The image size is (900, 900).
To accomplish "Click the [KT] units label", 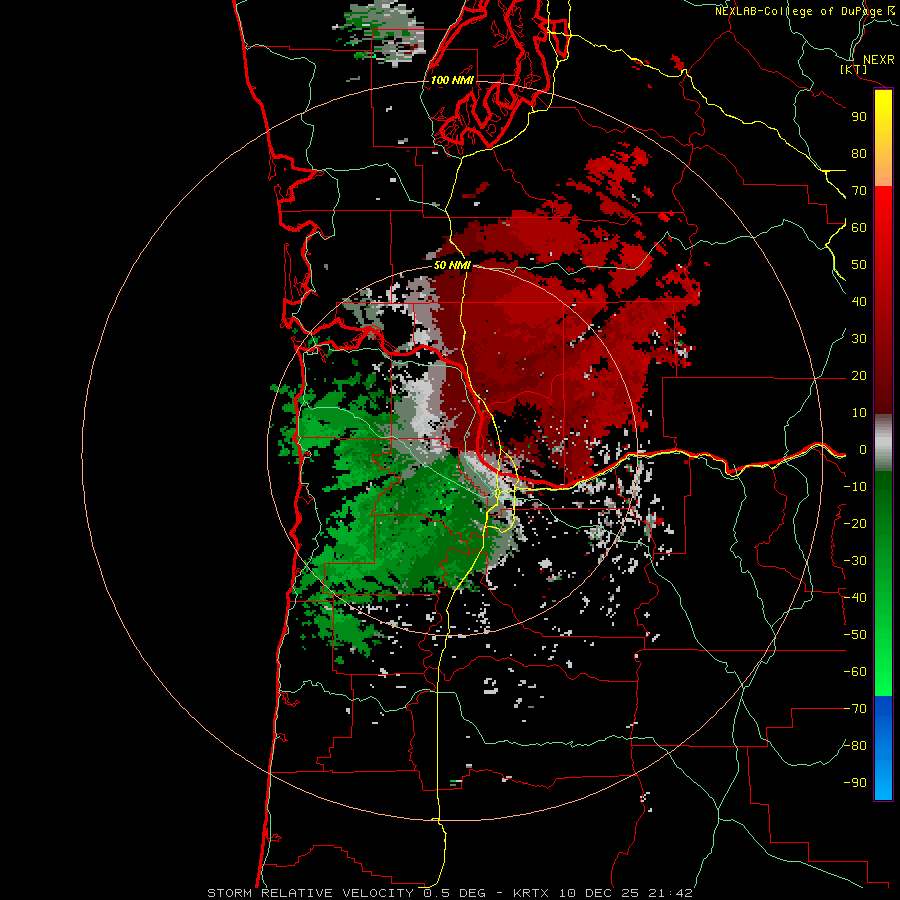I will pyautogui.click(x=854, y=69).
